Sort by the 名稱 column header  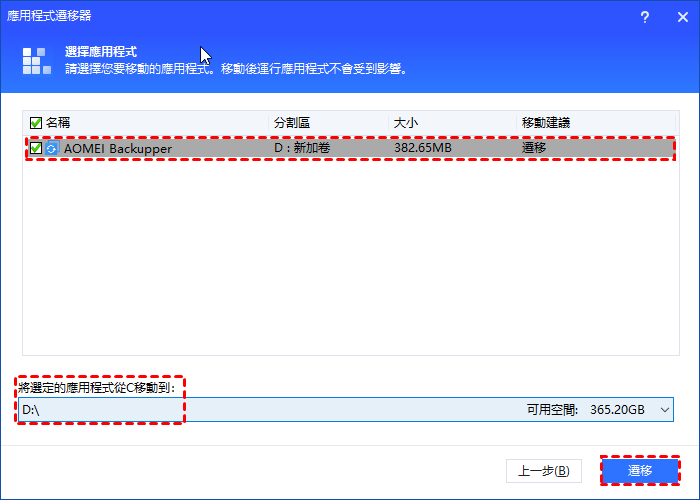point(150,122)
